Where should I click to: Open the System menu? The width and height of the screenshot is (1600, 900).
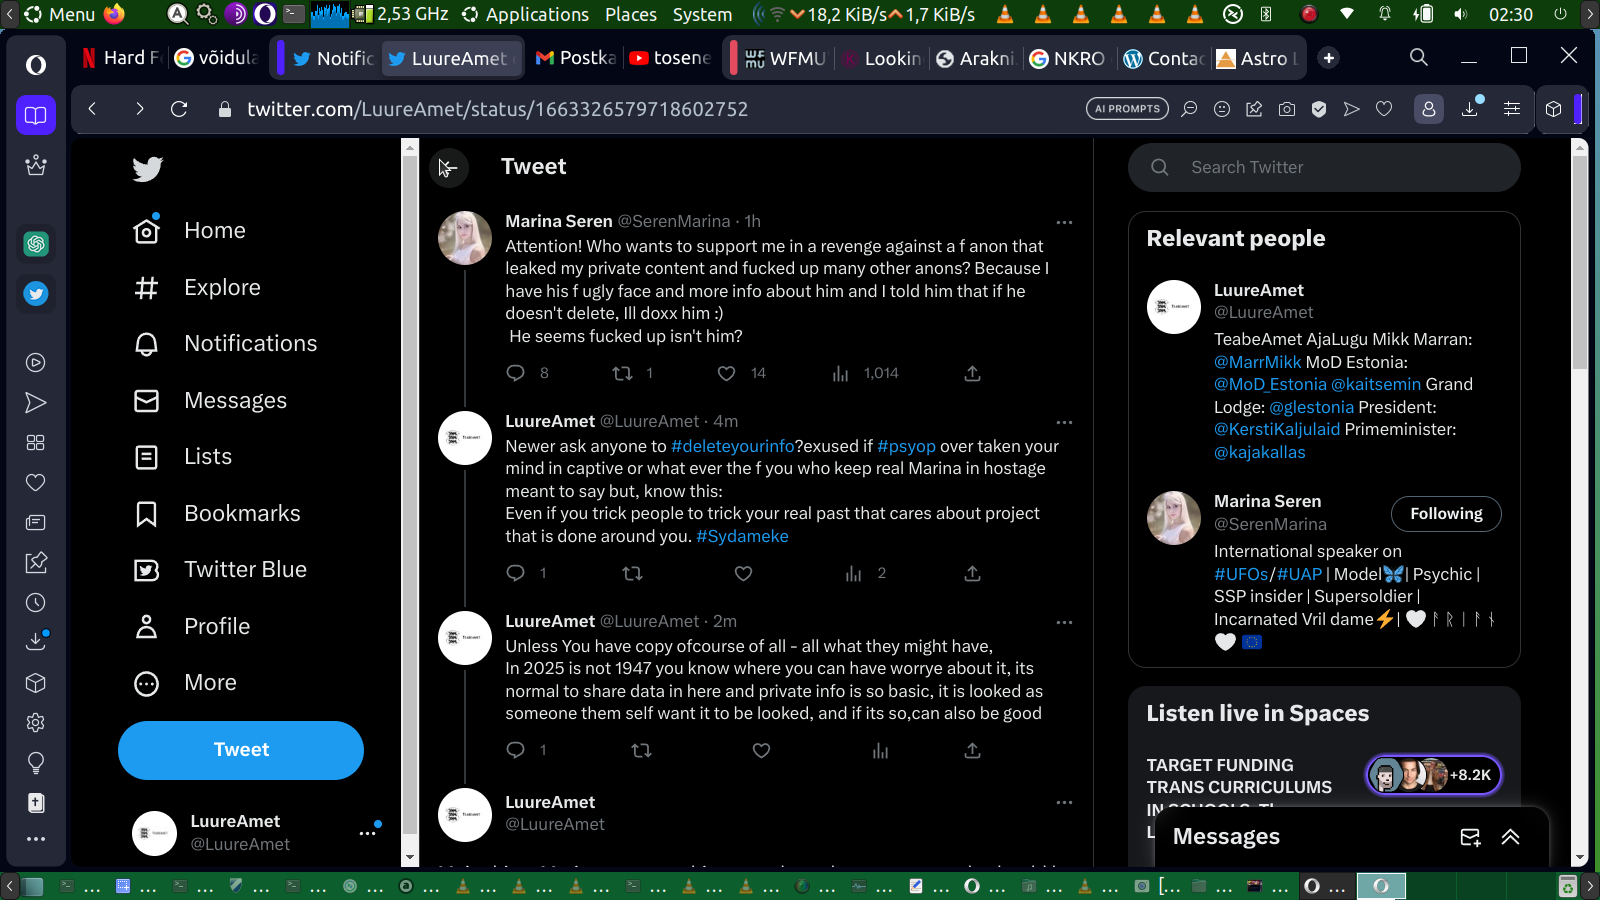click(x=702, y=14)
